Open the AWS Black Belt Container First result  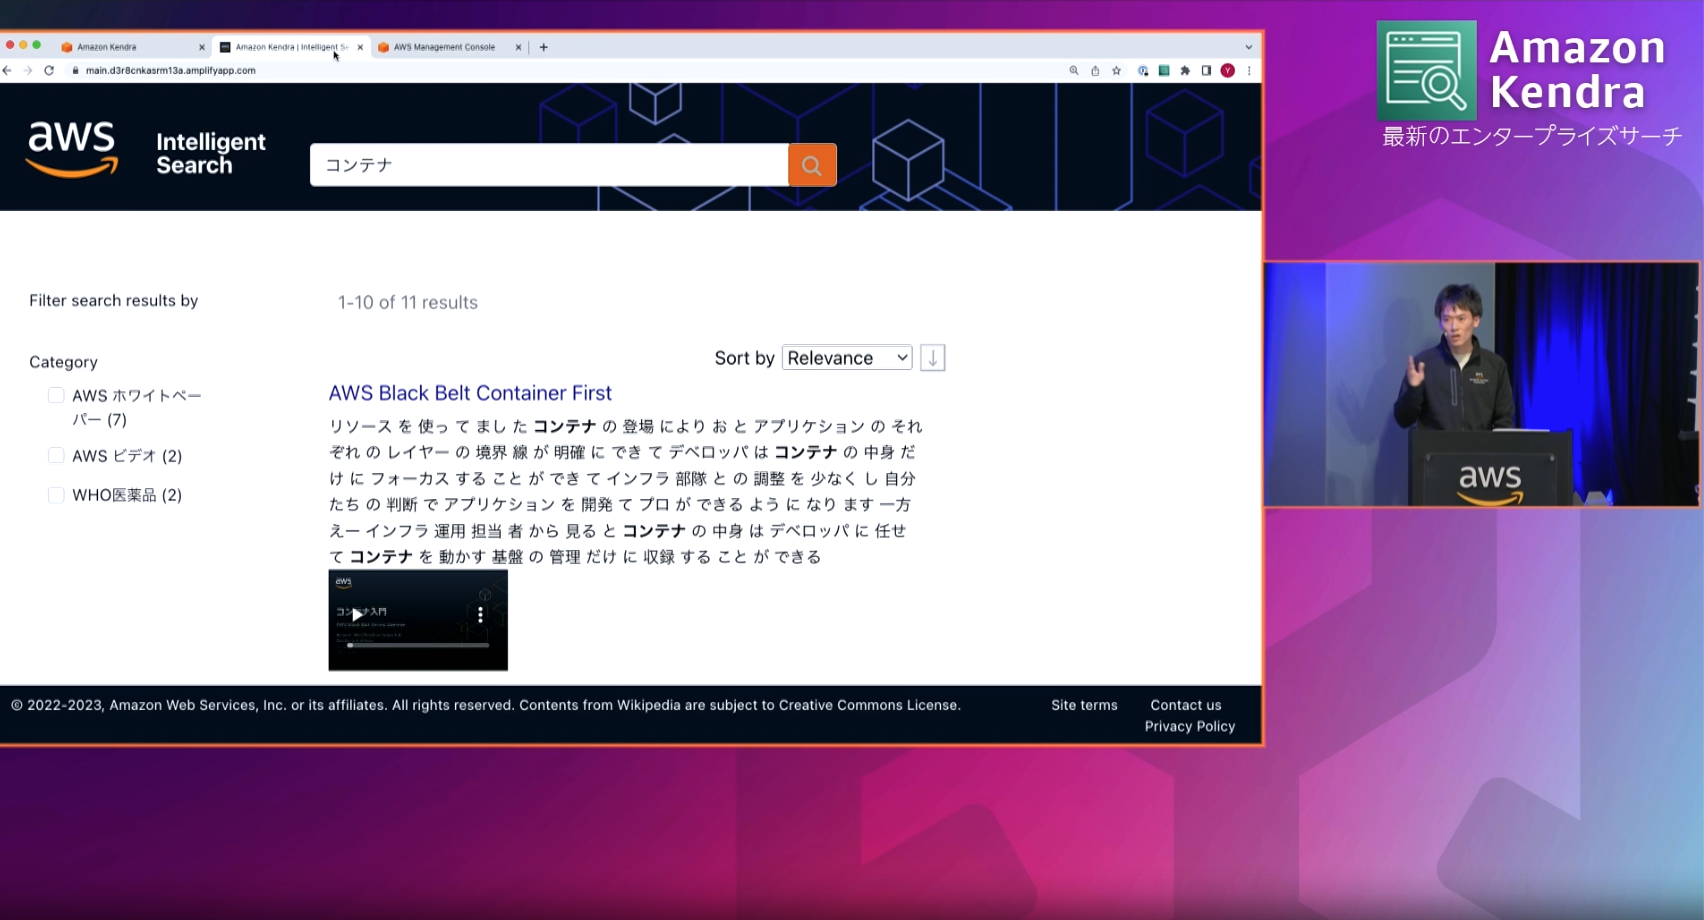coord(470,393)
